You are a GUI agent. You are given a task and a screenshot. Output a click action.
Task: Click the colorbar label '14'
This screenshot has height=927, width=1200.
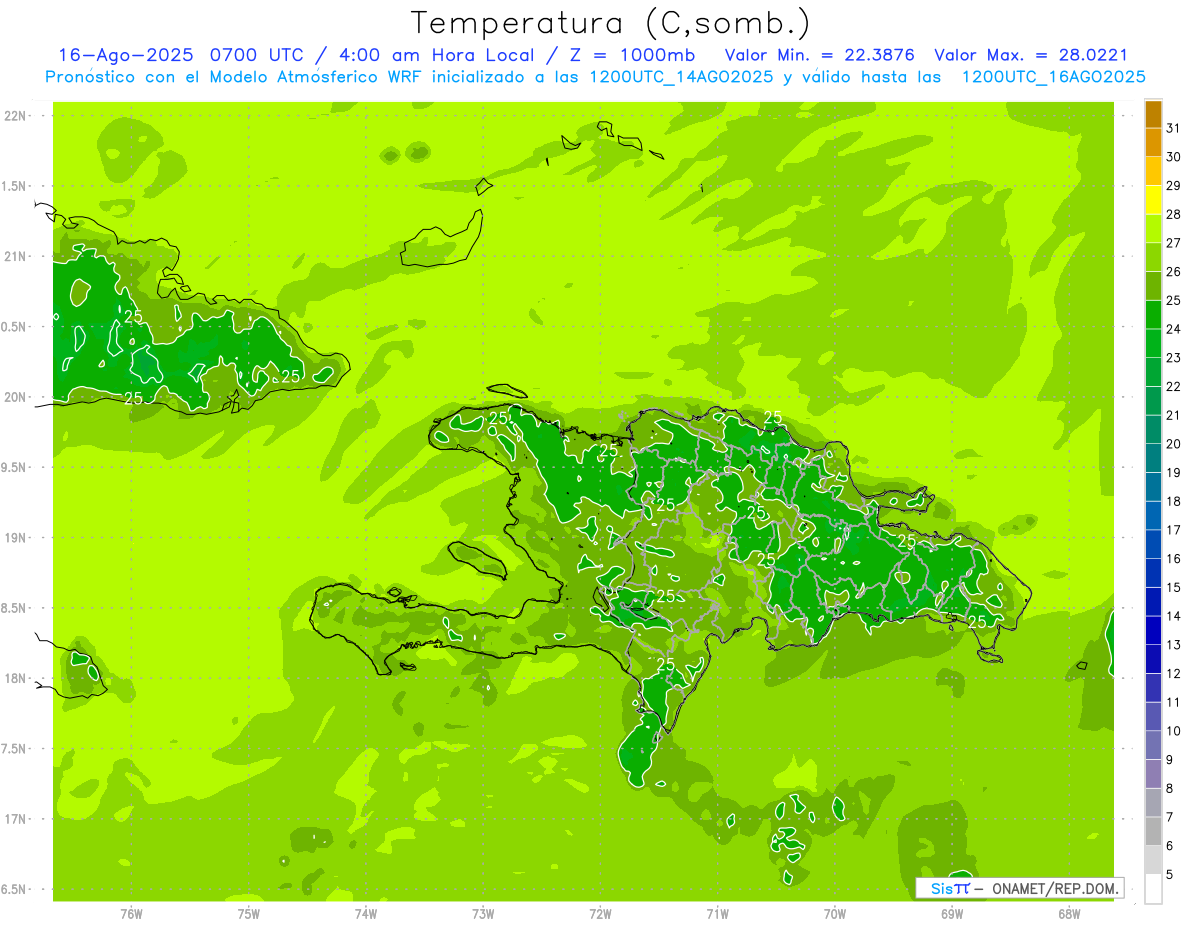click(1174, 616)
